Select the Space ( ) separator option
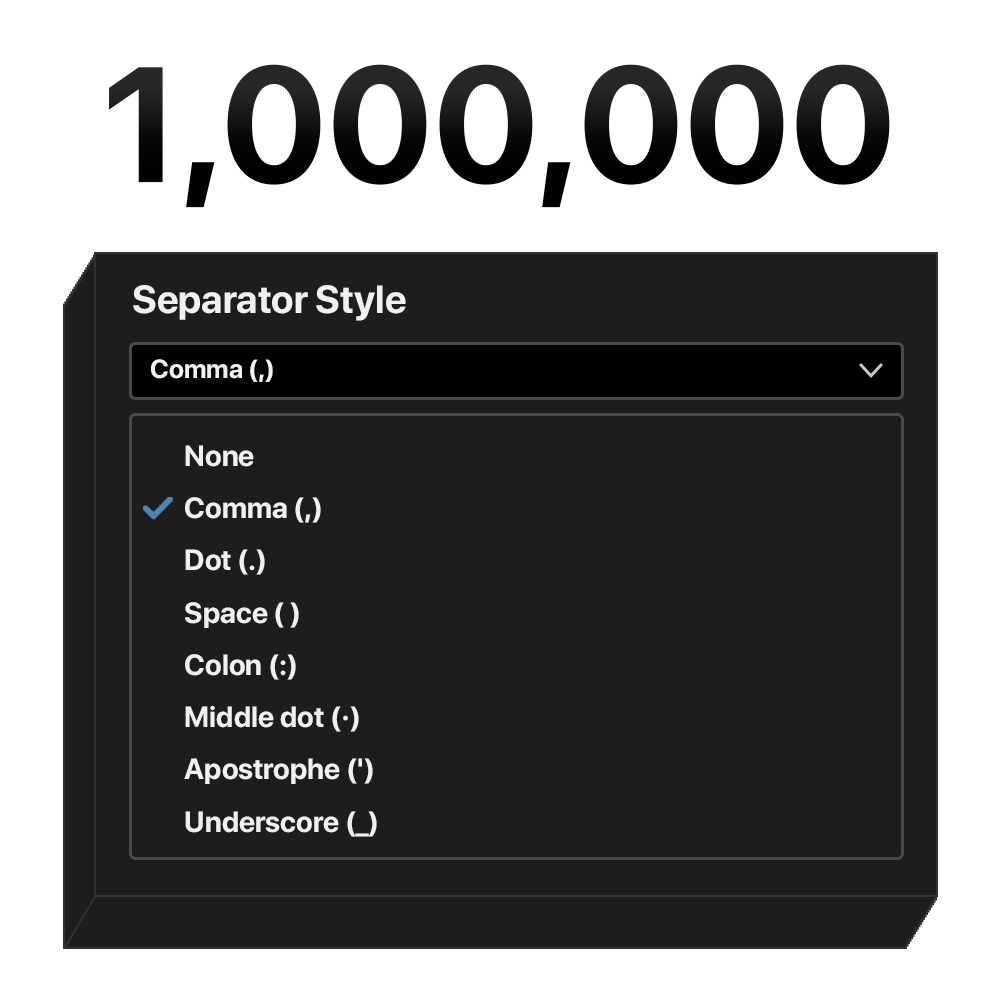The width and height of the screenshot is (1000, 1000). [x=241, y=613]
